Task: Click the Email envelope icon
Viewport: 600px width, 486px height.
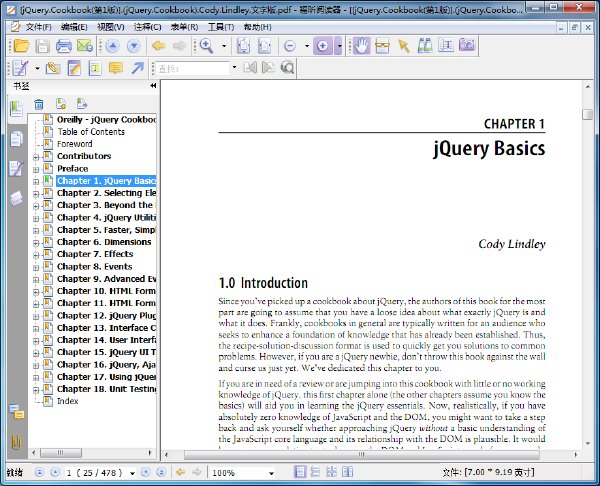Action: tap(85, 46)
